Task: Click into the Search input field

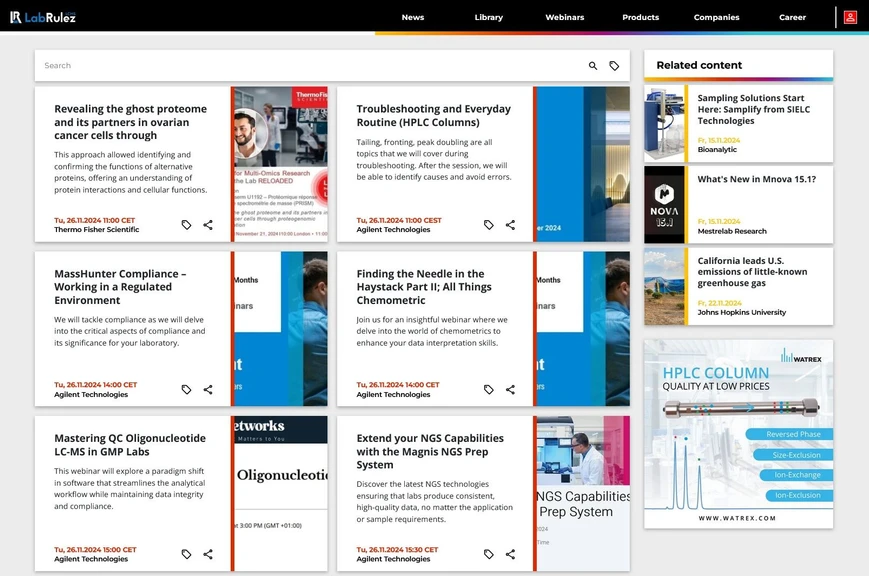Action: click(x=310, y=65)
